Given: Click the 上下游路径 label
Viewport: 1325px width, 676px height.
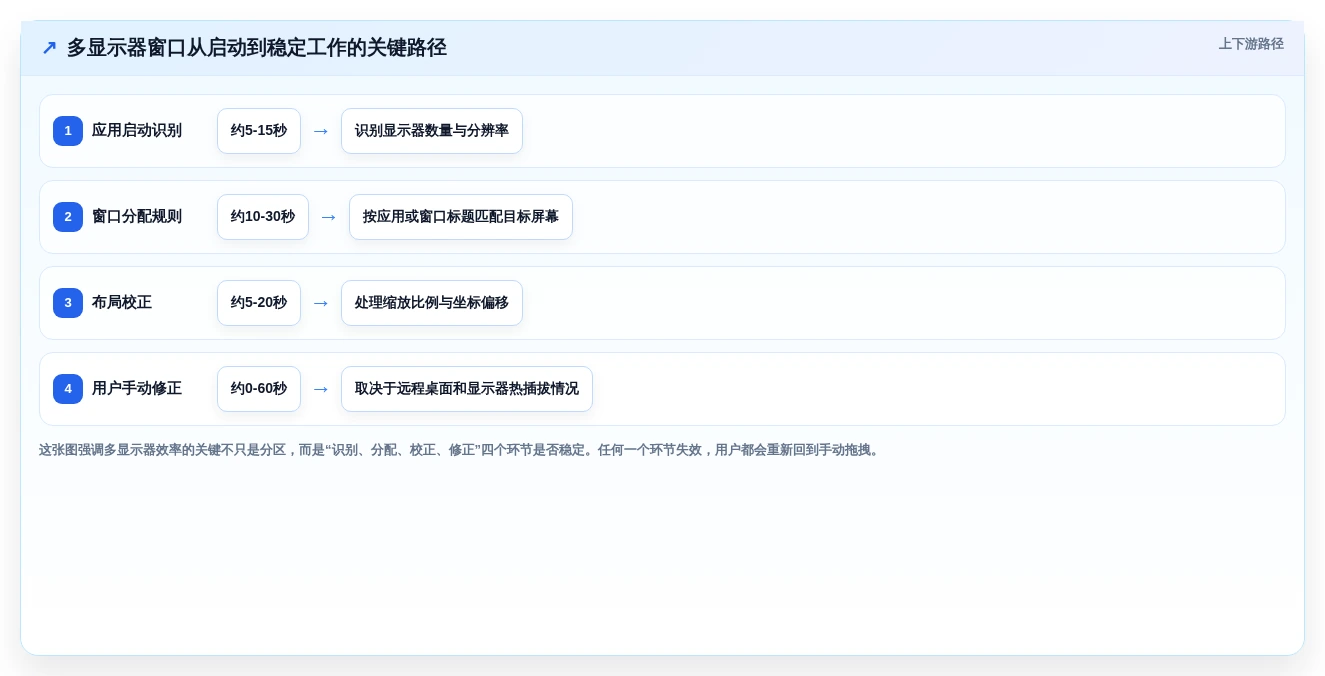Looking at the screenshot, I should 1251,44.
